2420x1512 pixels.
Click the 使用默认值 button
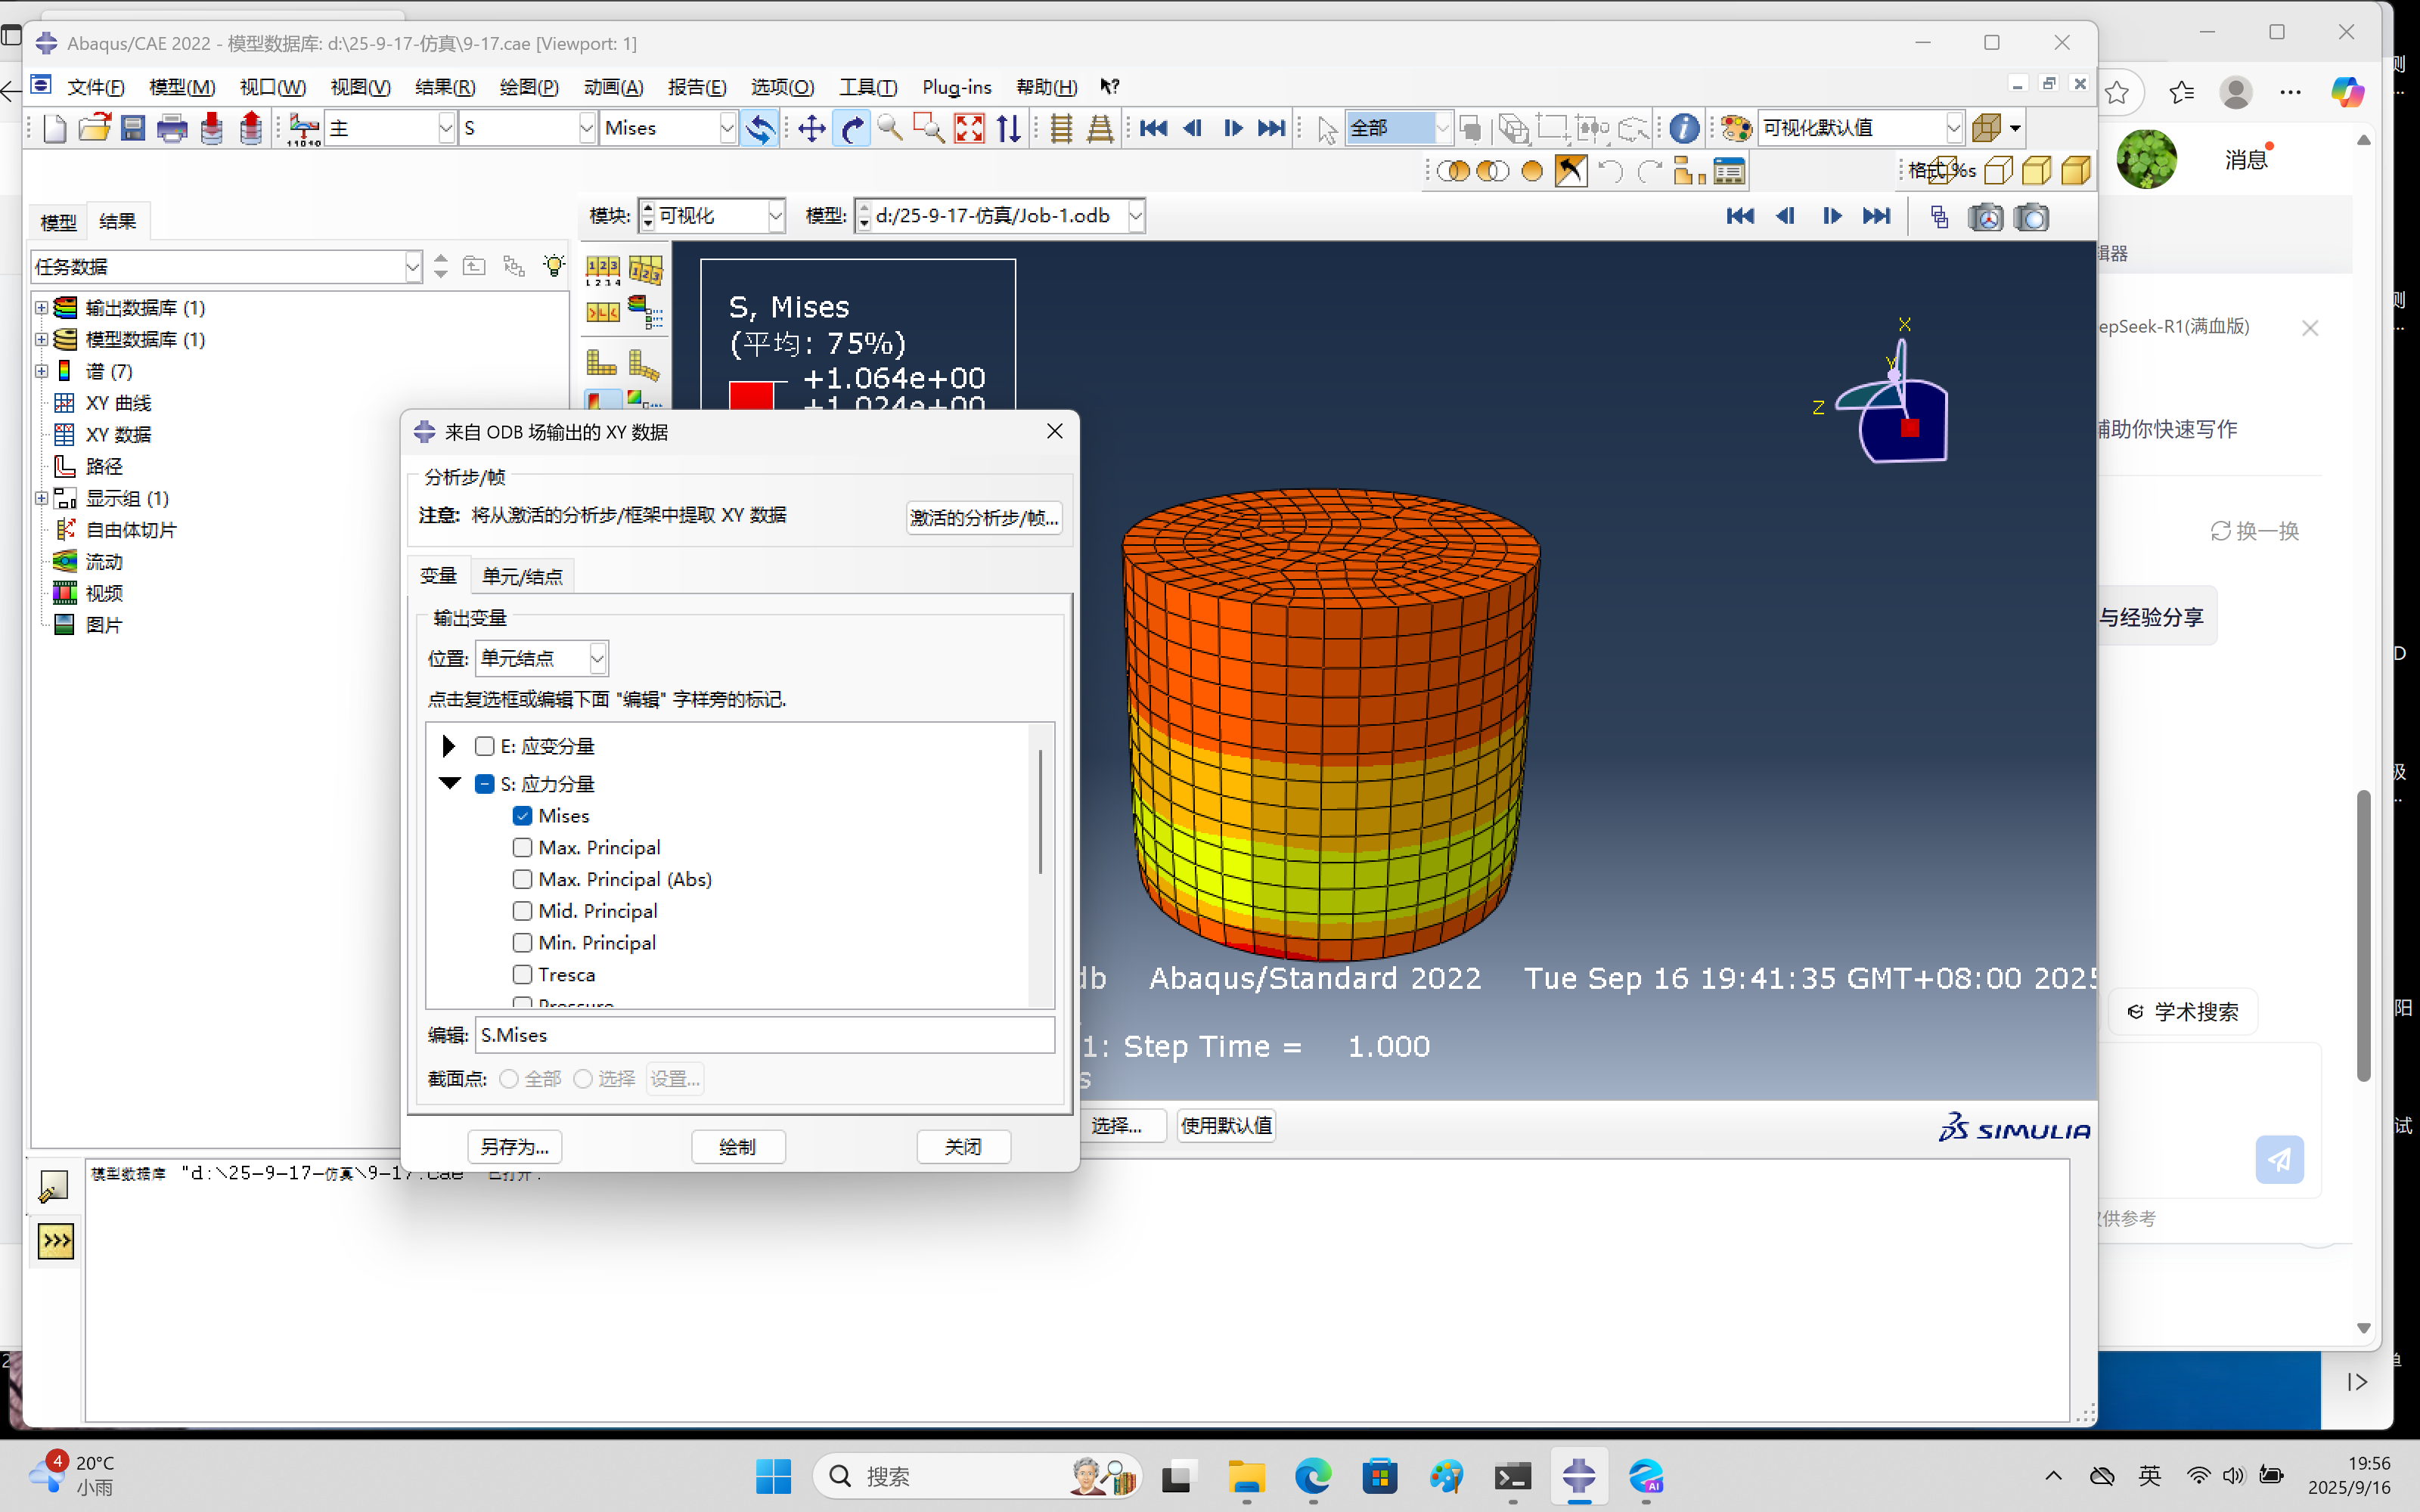[x=1226, y=1126]
